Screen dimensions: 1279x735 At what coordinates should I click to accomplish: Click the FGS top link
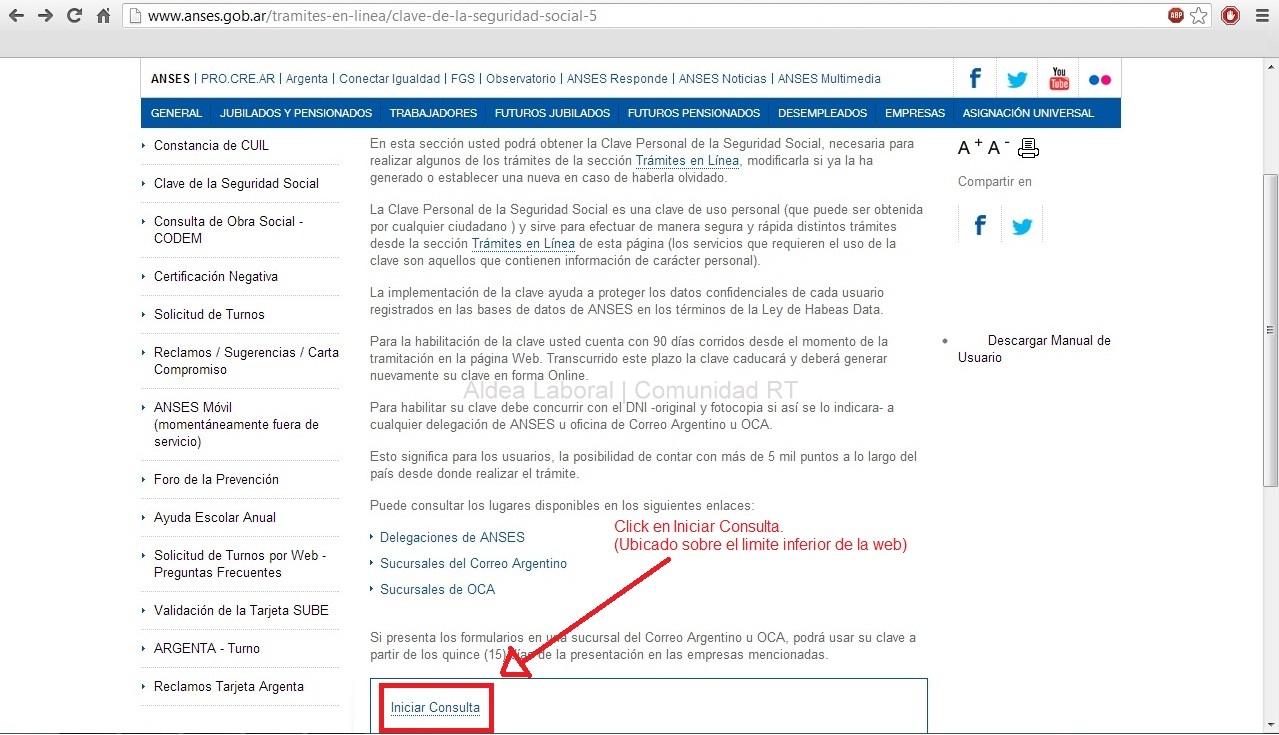(463, 79)
